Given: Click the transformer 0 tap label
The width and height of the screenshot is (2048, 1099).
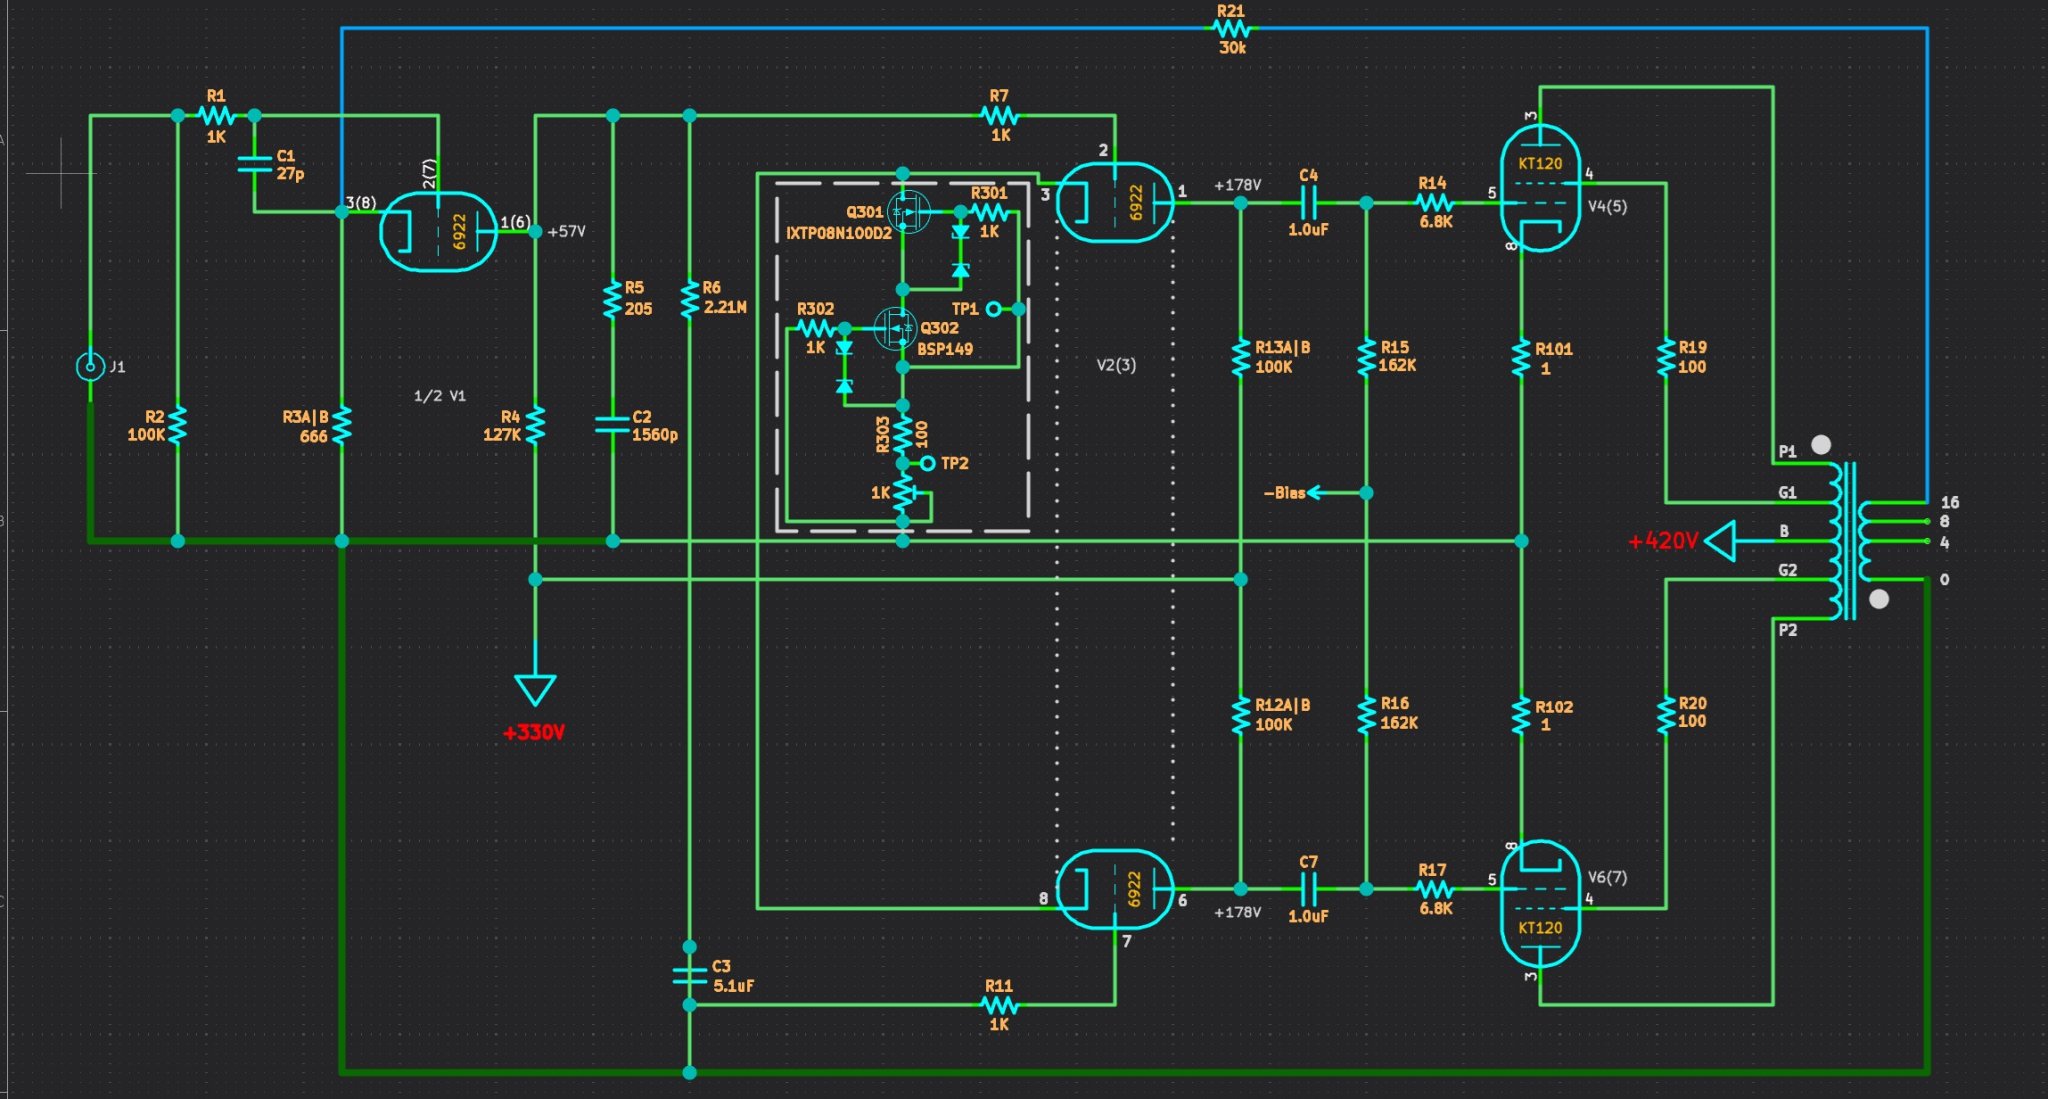Looking at the screenshot, I should click(1944, 580).
